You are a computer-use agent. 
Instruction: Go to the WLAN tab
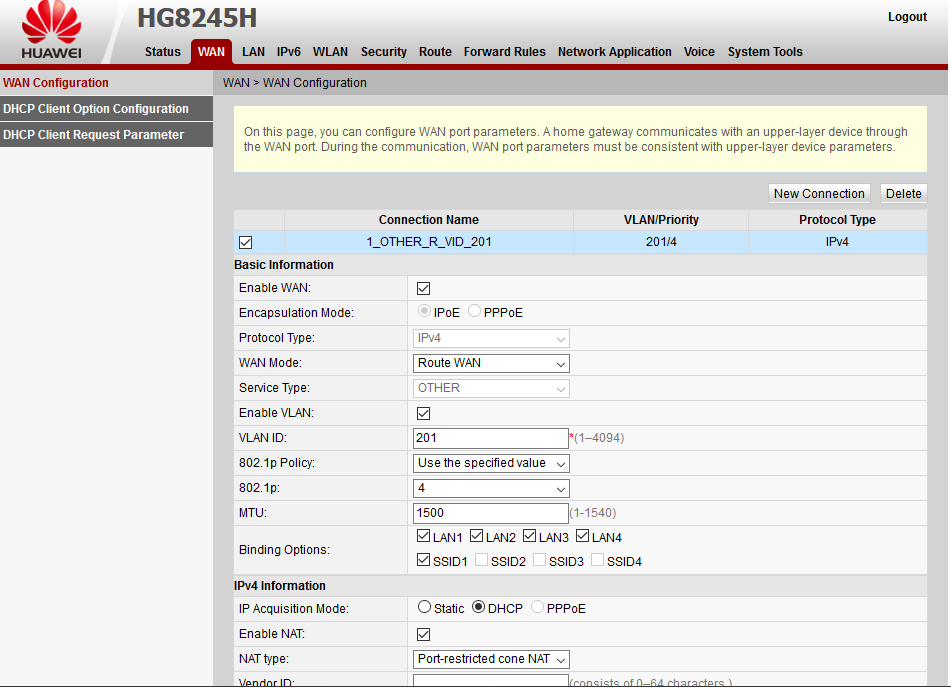point(331,52)
